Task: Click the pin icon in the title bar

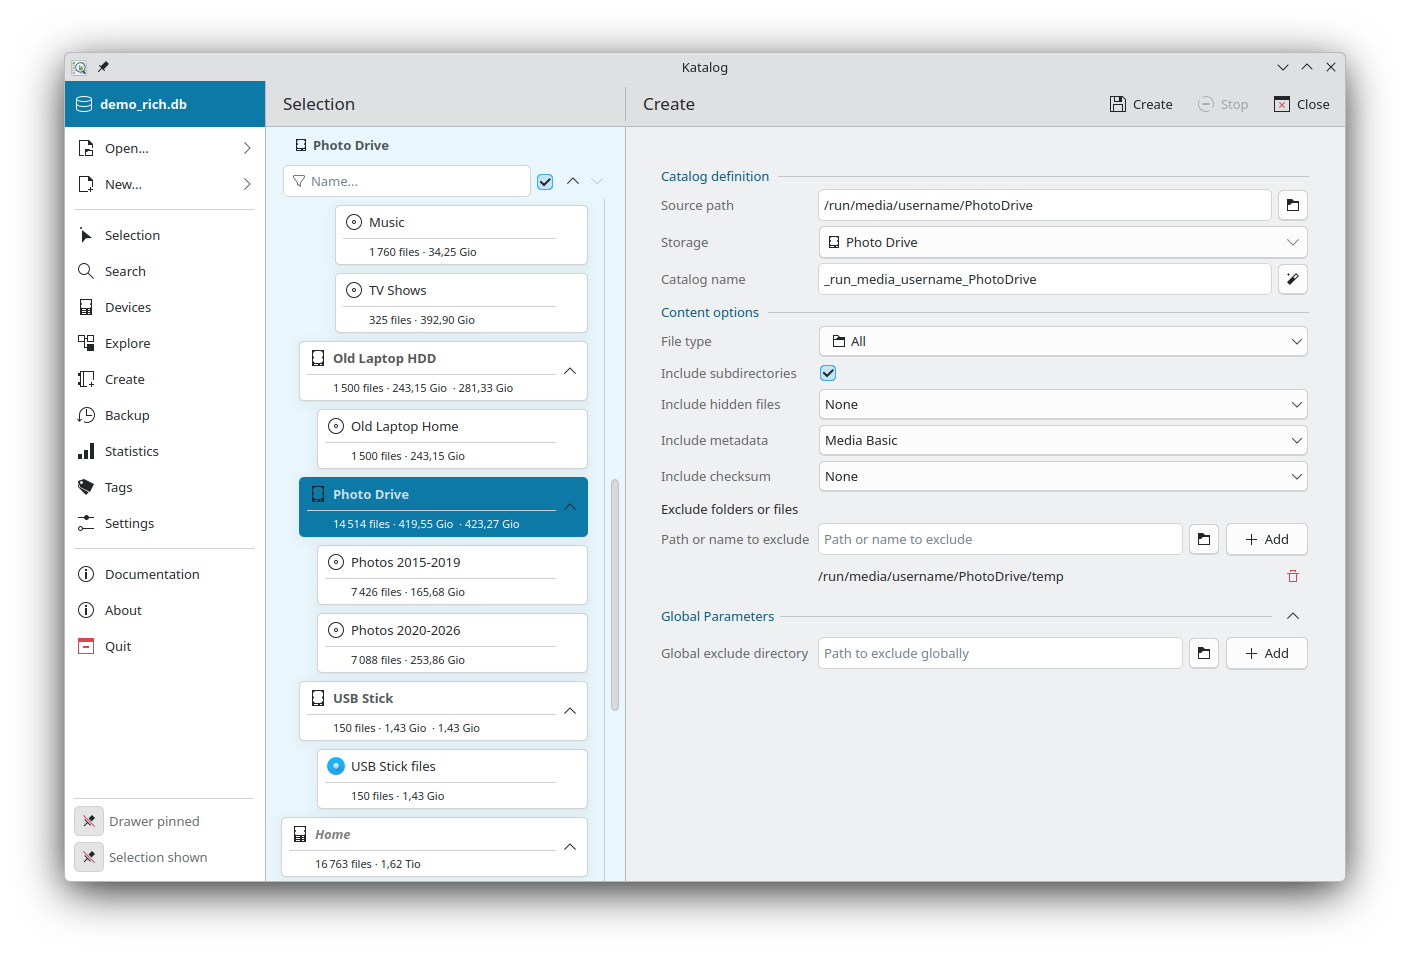Action: (103, 67)
